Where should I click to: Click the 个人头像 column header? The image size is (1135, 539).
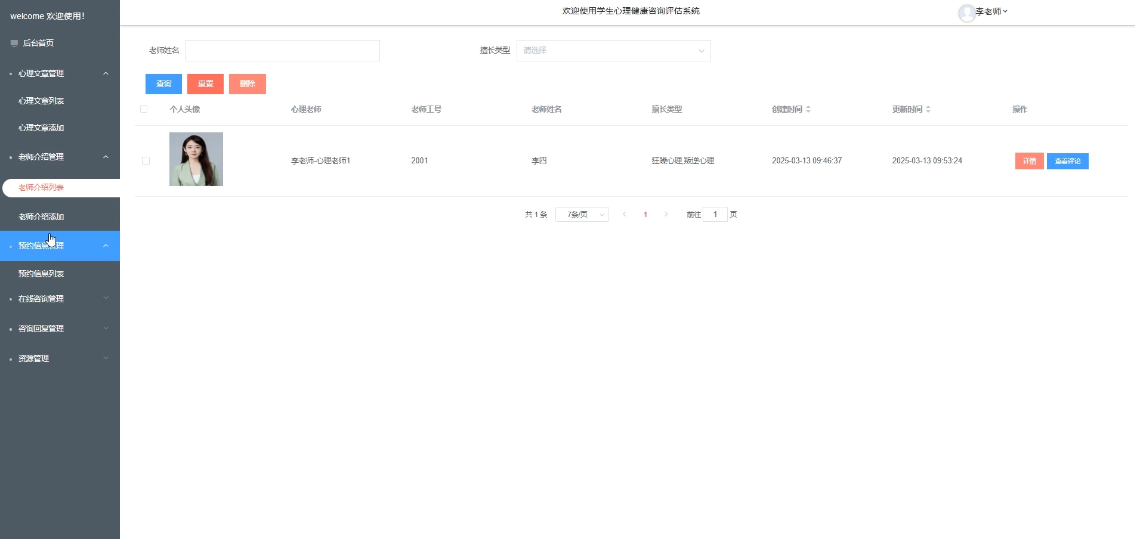(185, 109)
